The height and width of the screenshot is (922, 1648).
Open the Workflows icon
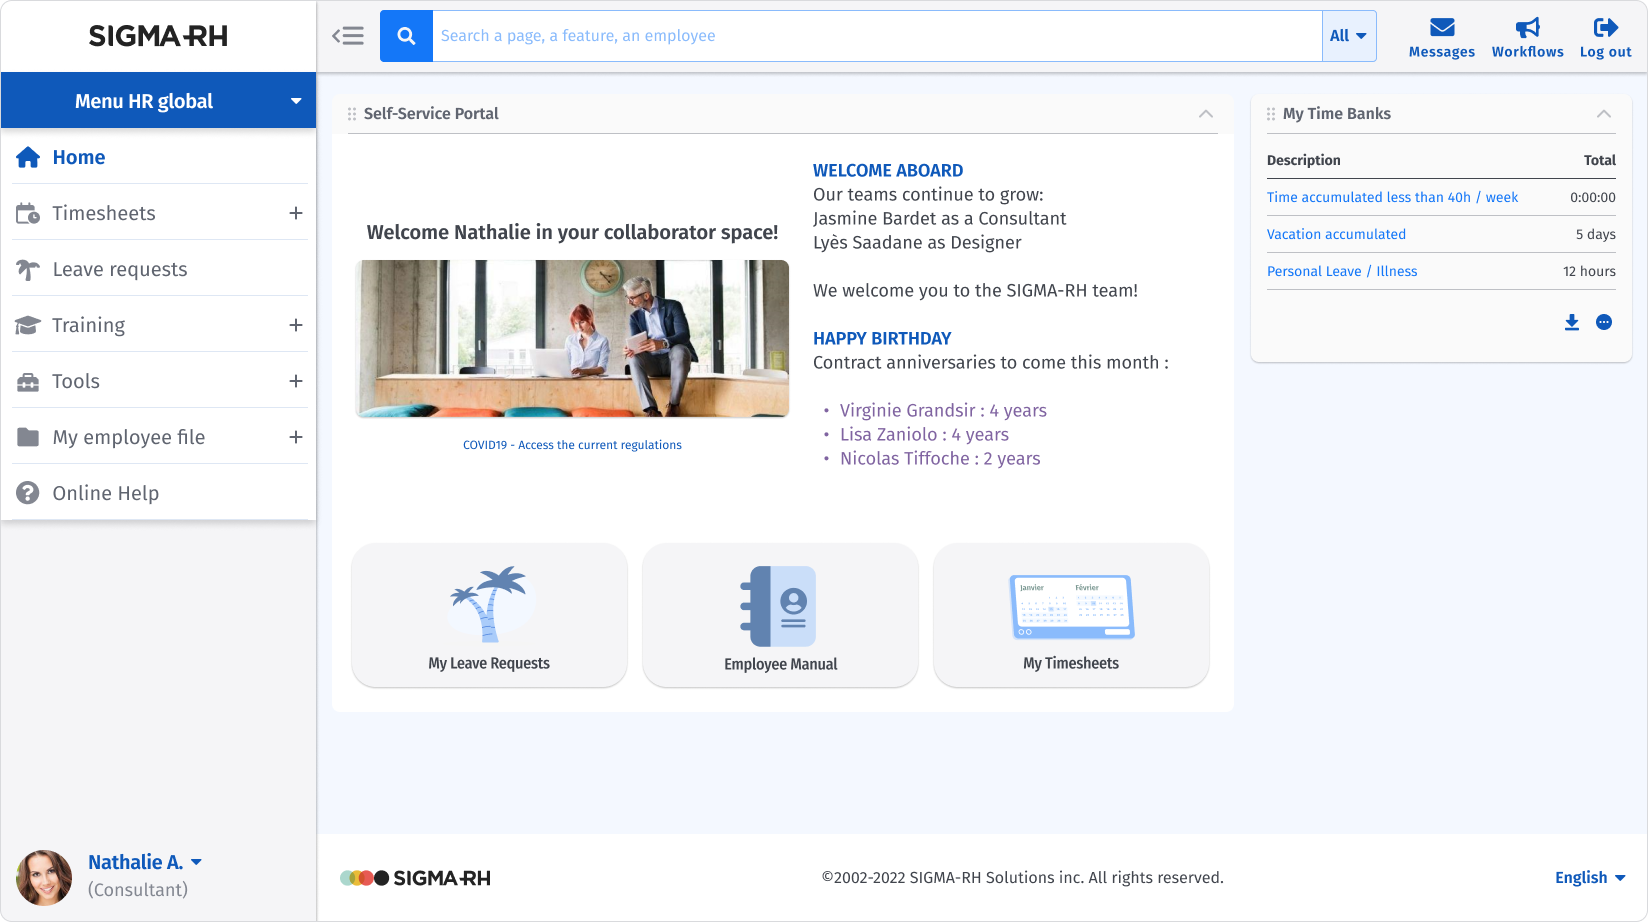coord(1527,29)
